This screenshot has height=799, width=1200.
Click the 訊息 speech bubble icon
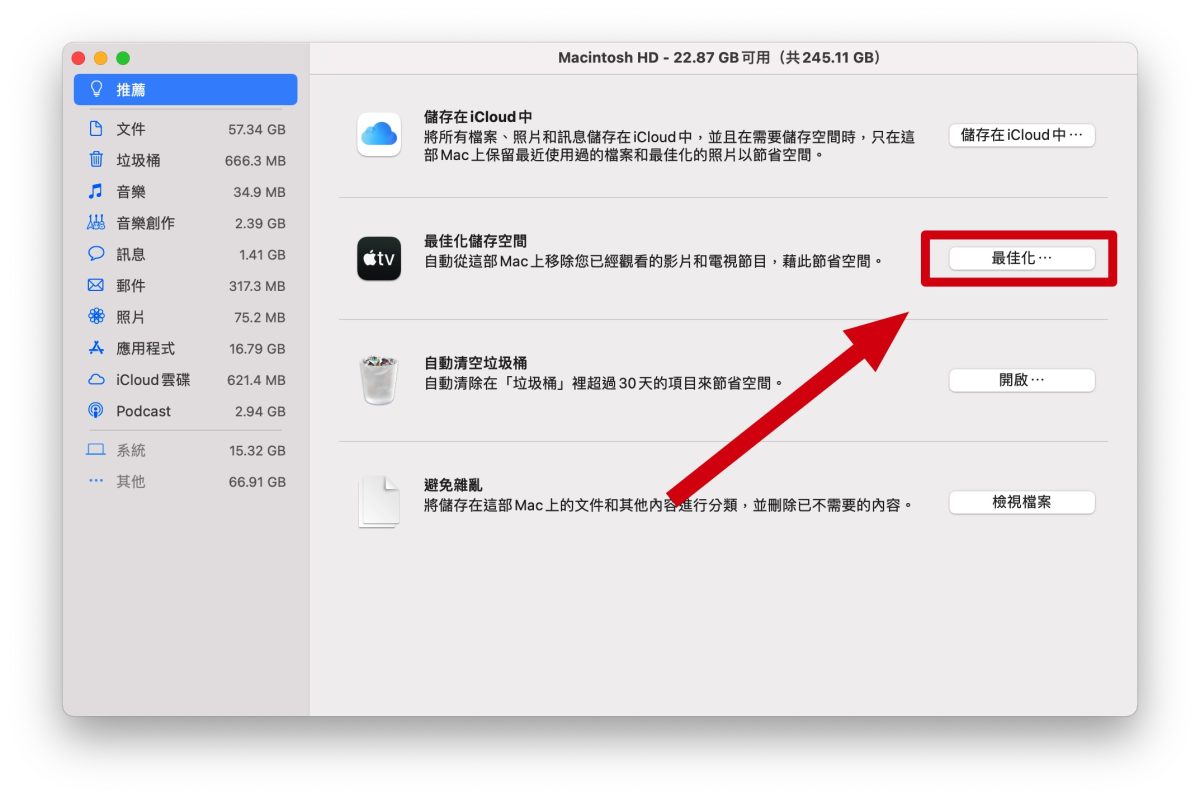96,254
